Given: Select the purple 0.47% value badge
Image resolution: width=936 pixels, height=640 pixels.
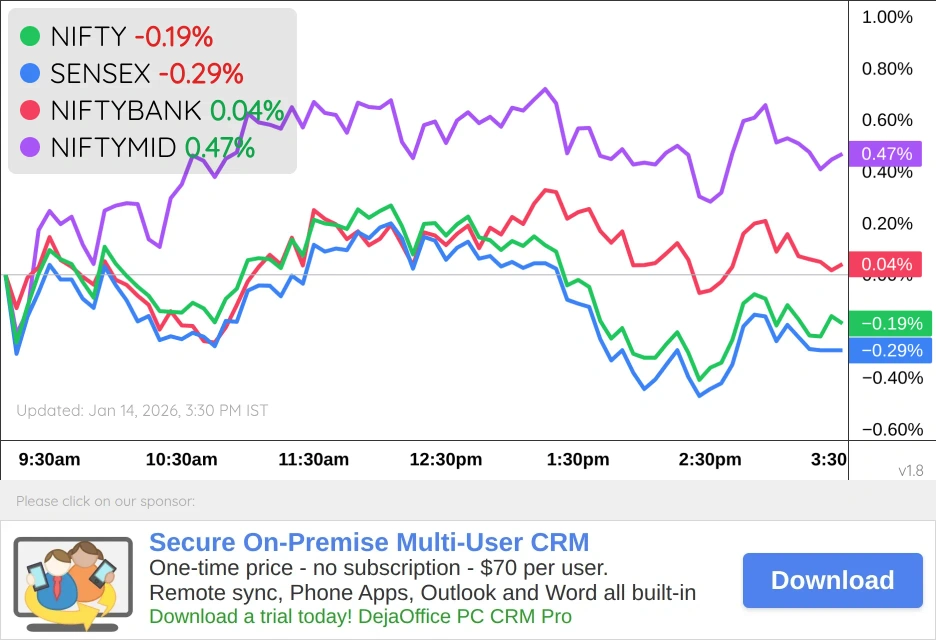Looking at the screenshot, I should [887, 154].
